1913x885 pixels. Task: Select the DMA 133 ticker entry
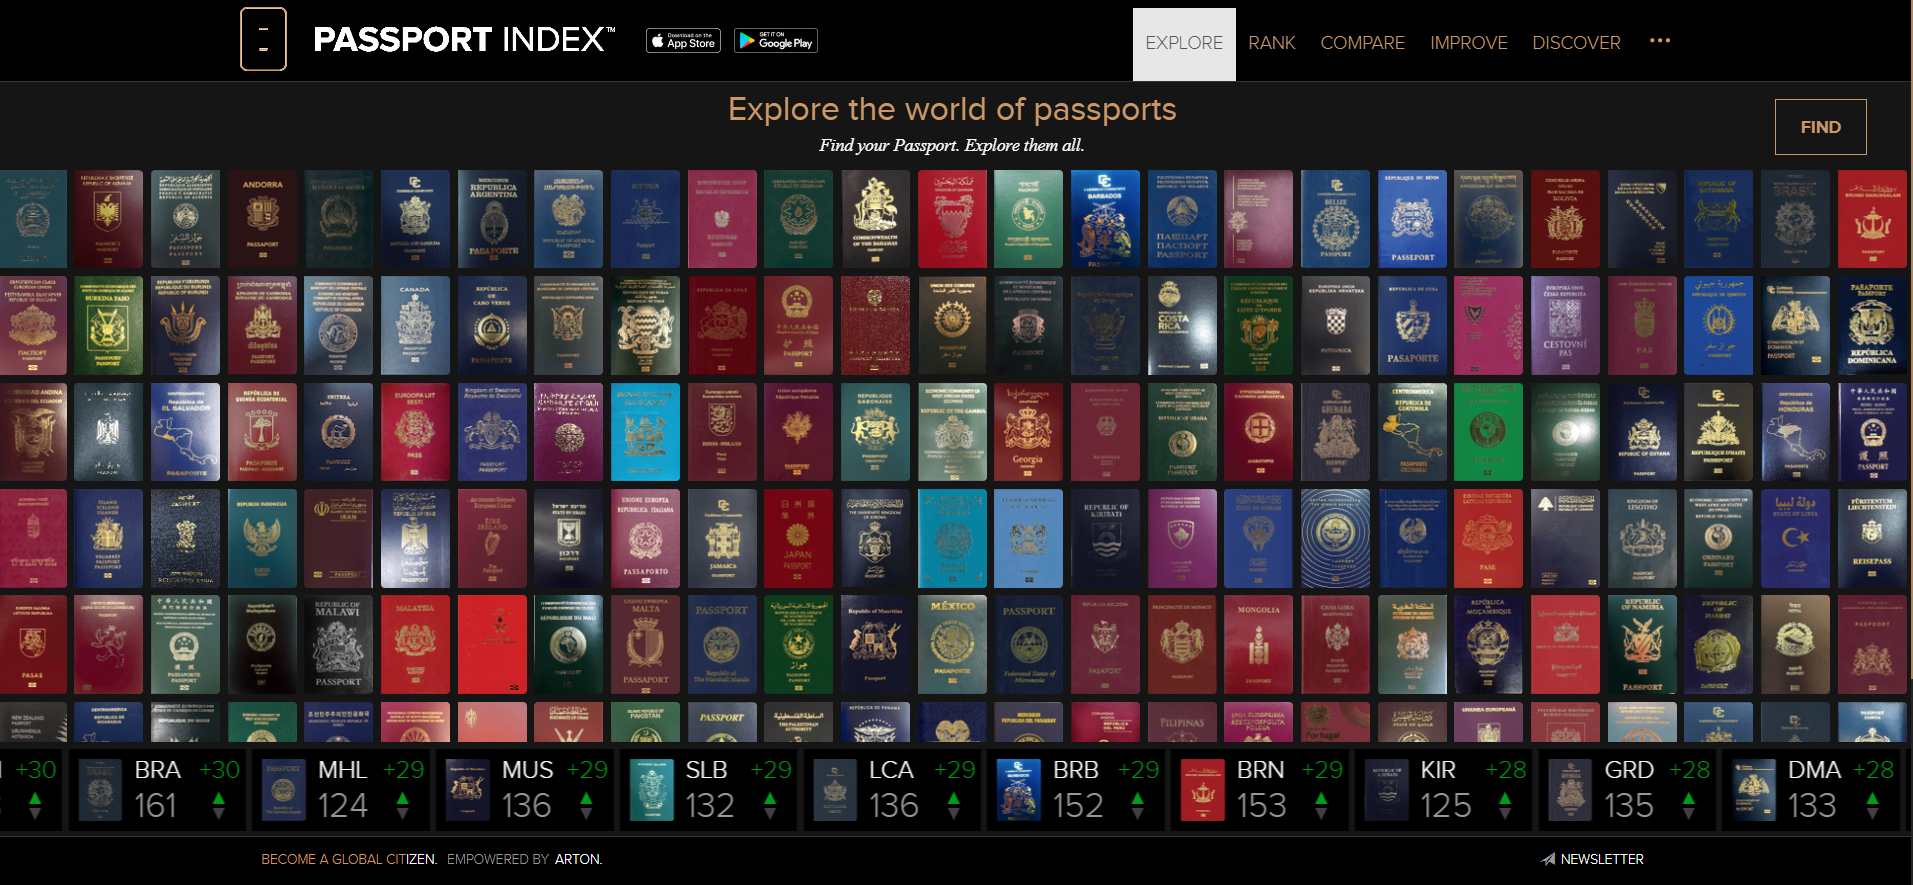tap(1811, 789)
